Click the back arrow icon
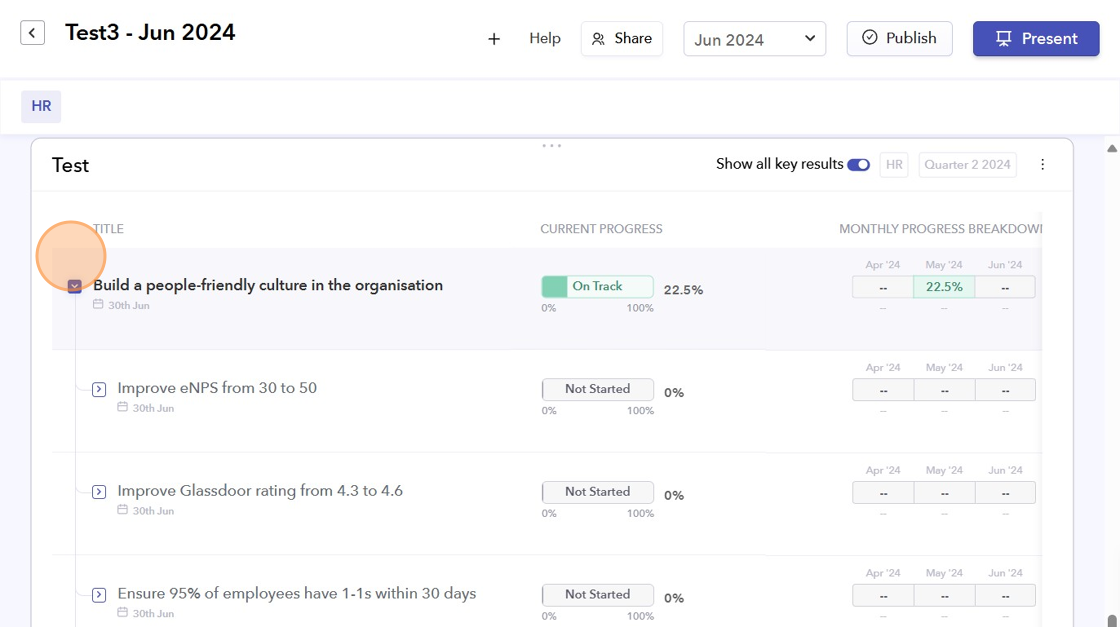The width and height of the screenshot is (1120, 627). pos(33,33)
